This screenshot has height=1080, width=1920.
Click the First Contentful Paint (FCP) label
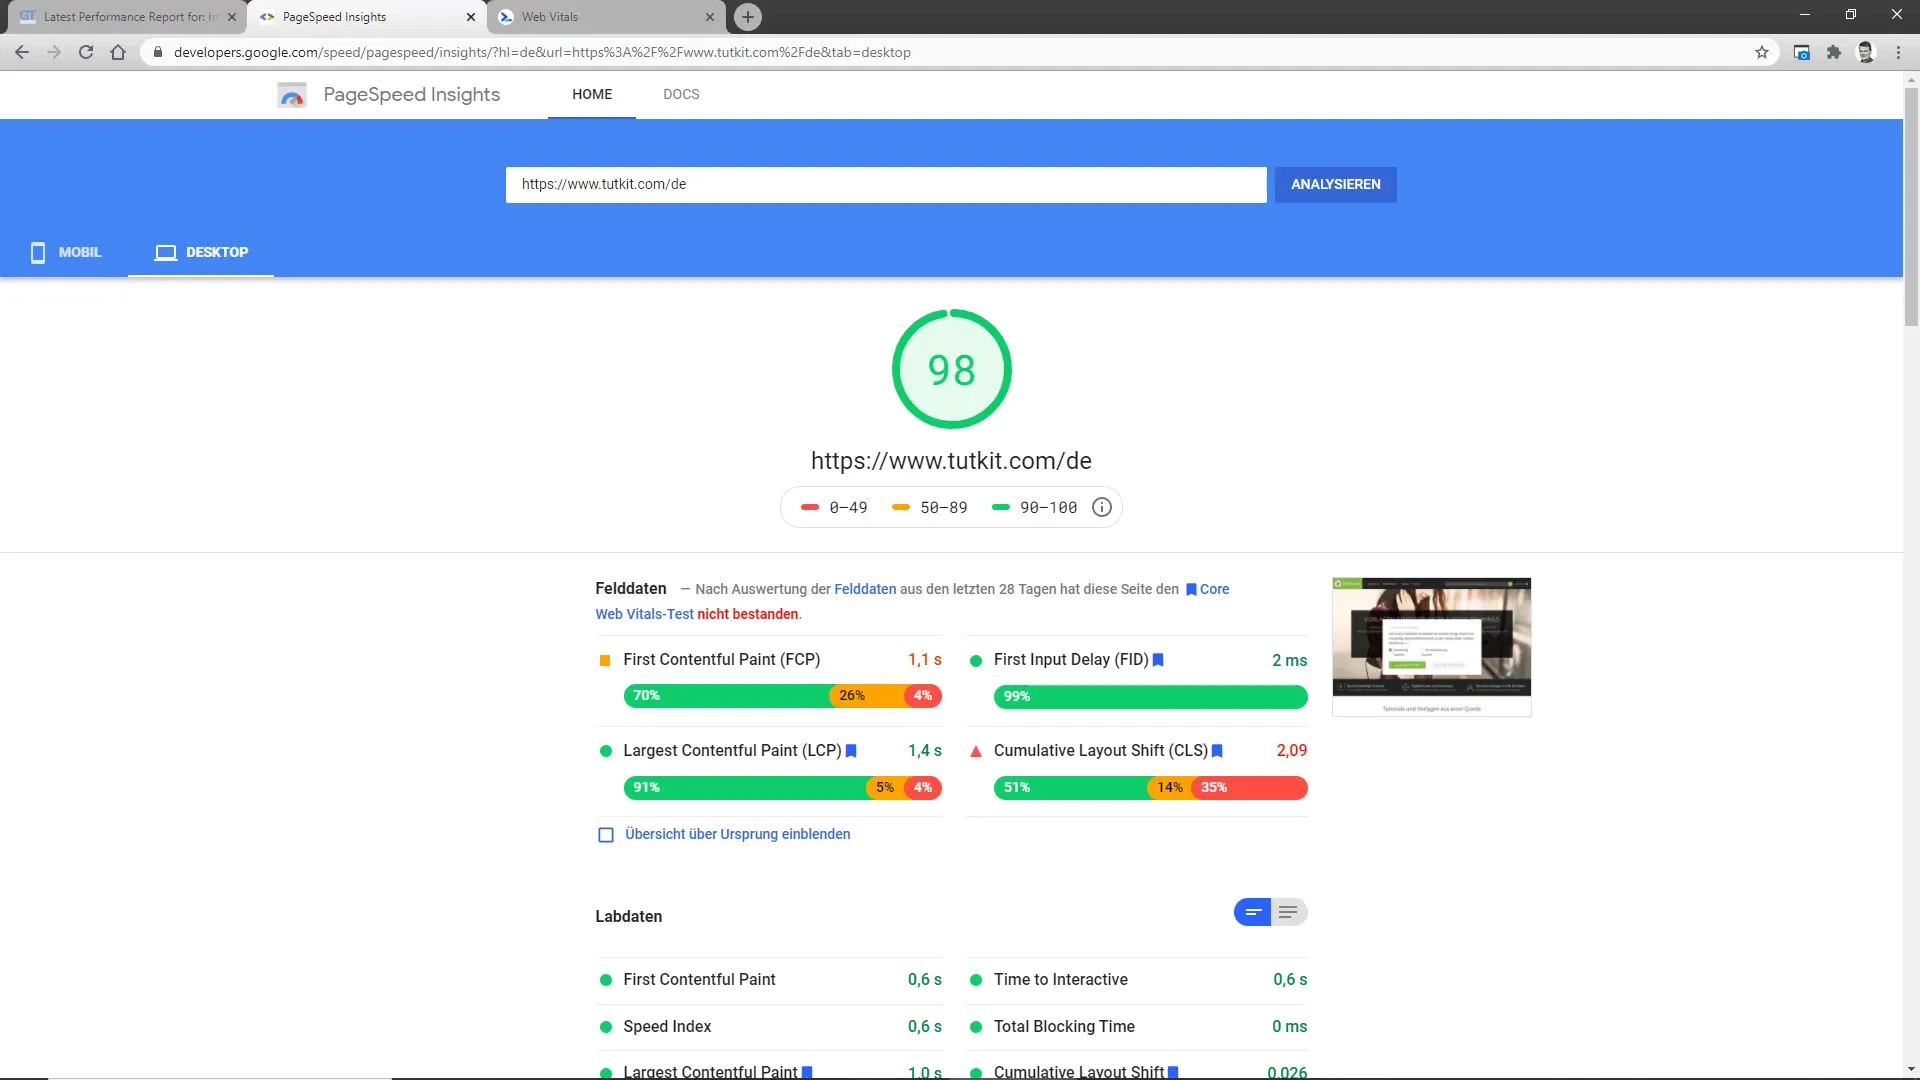coord(721,660)
